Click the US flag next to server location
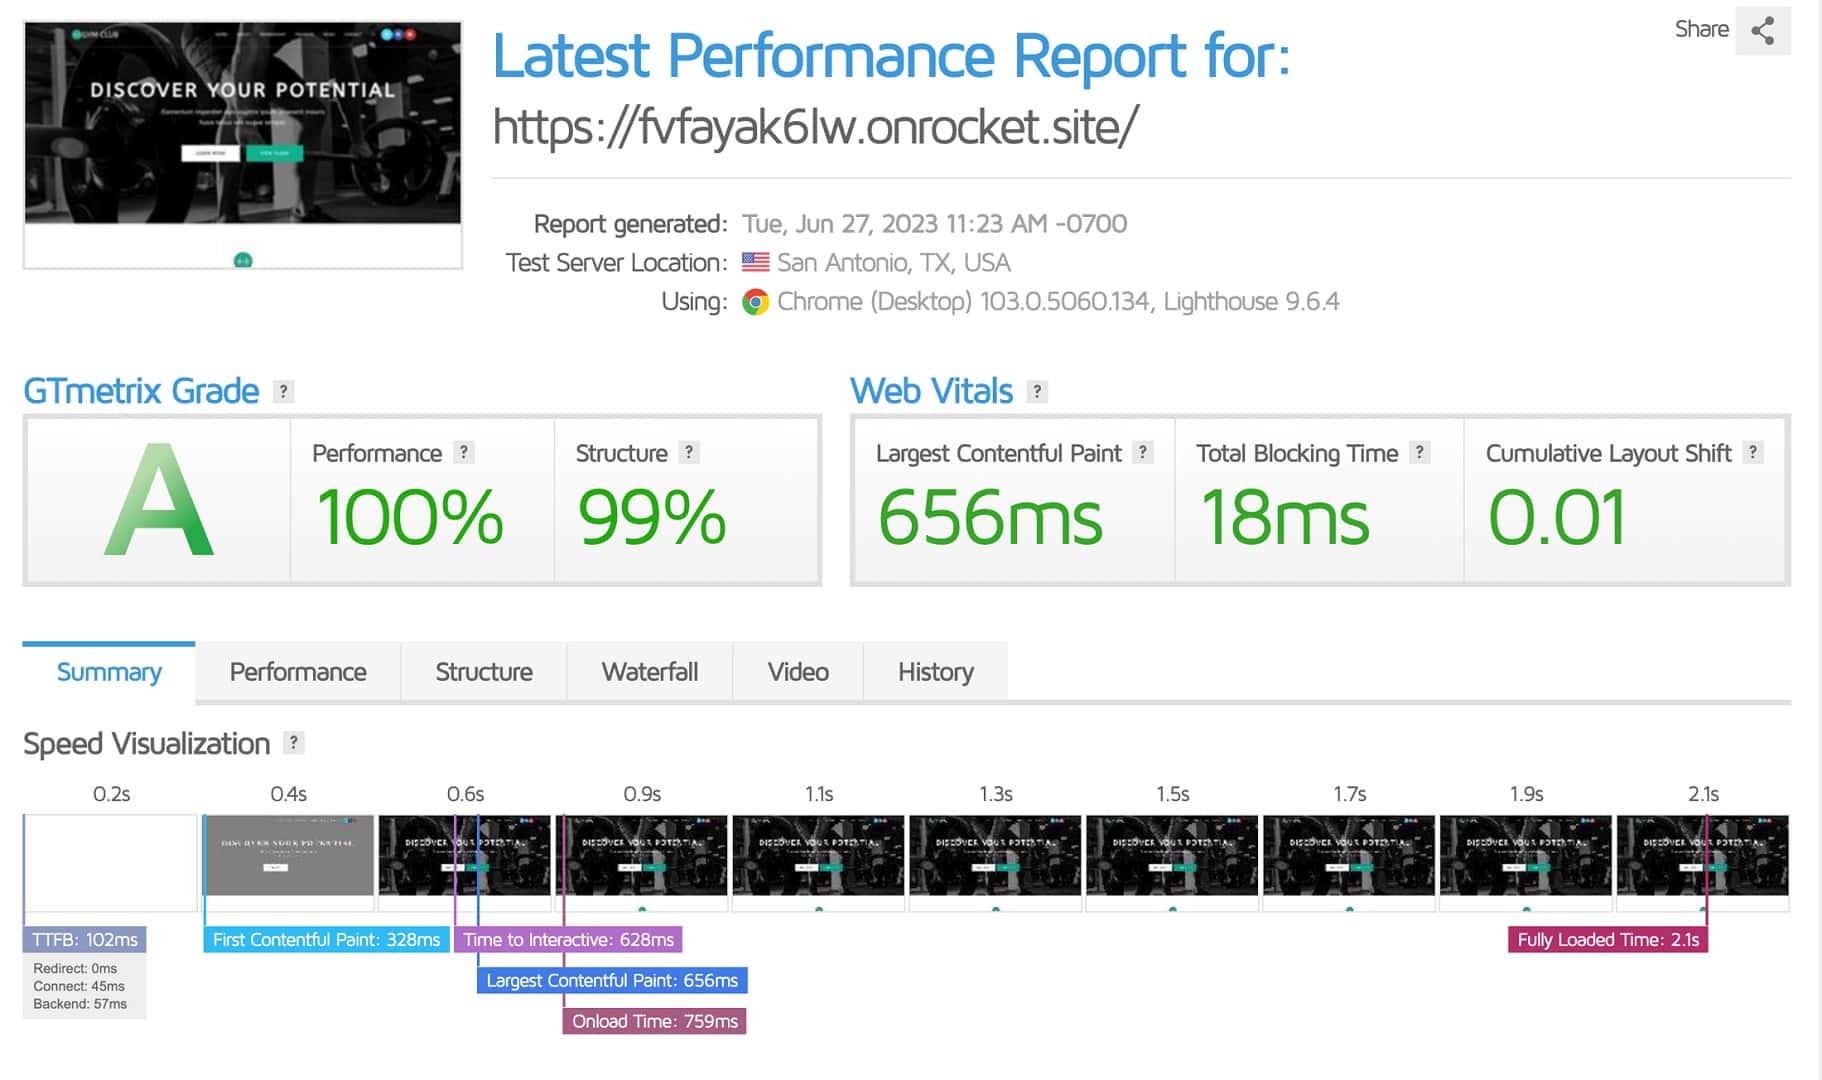The height and width of the screenshot is (1080, 1822). coord(756,262)
